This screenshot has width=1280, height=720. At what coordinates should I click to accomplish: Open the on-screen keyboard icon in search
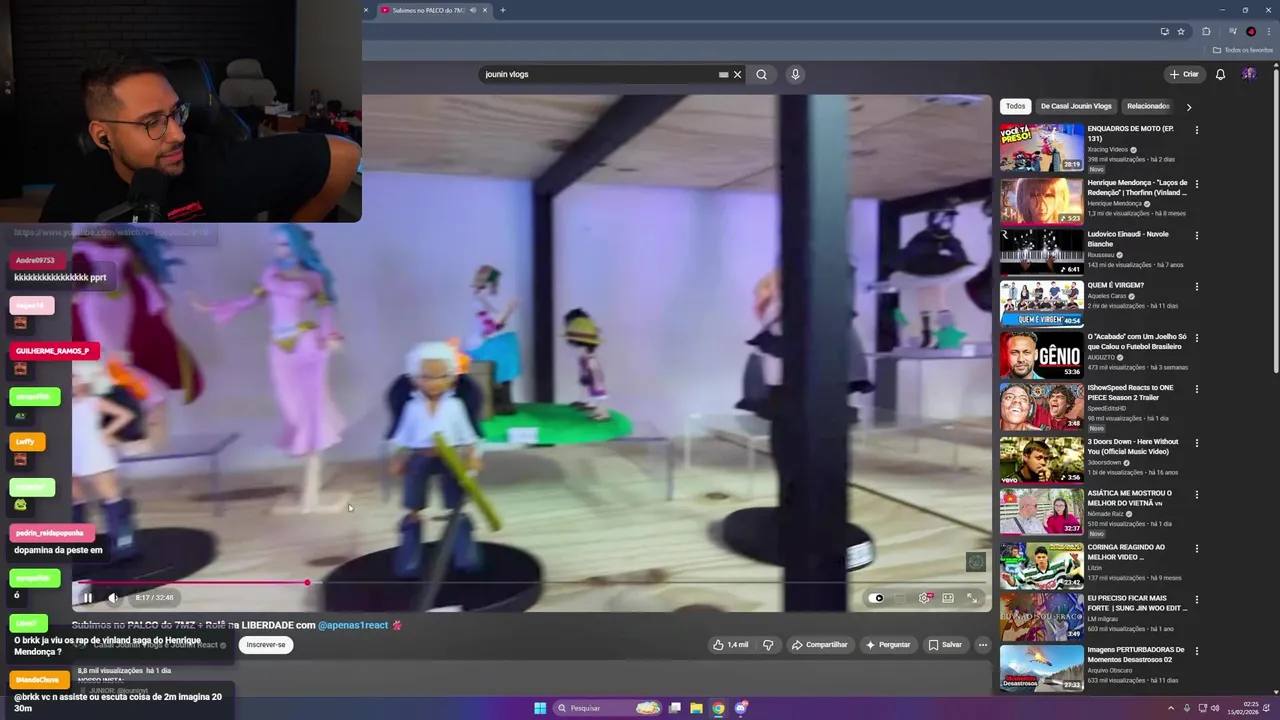pyautogui.click(x=723, y=74)
